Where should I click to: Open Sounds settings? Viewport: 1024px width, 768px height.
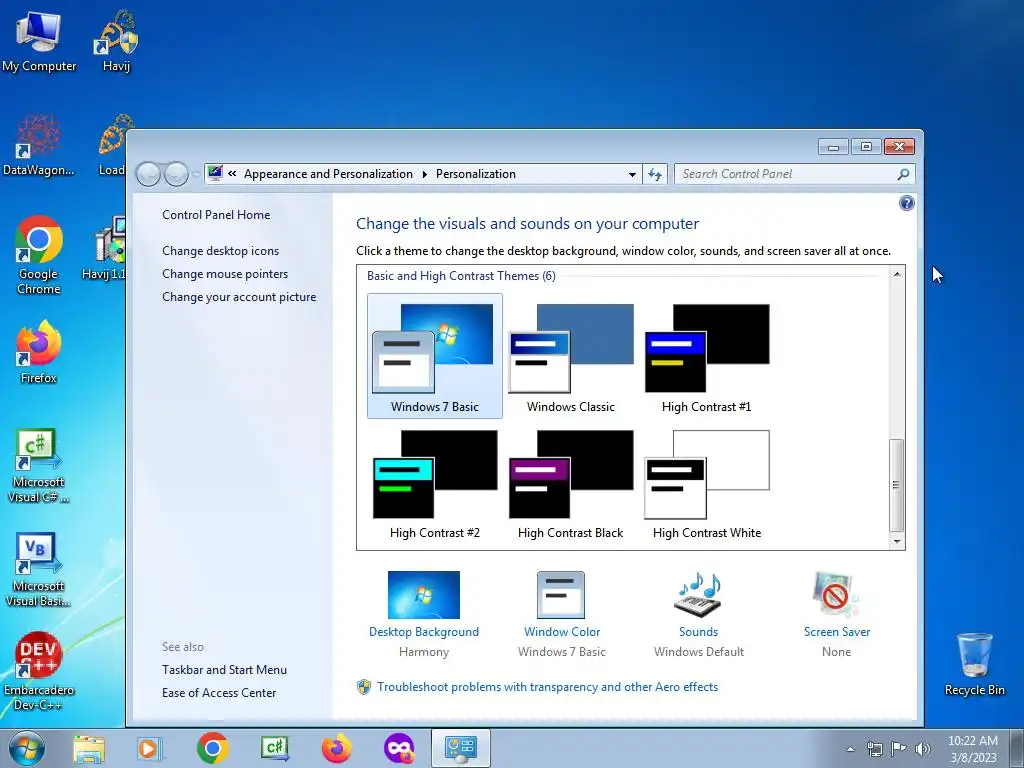699,614
